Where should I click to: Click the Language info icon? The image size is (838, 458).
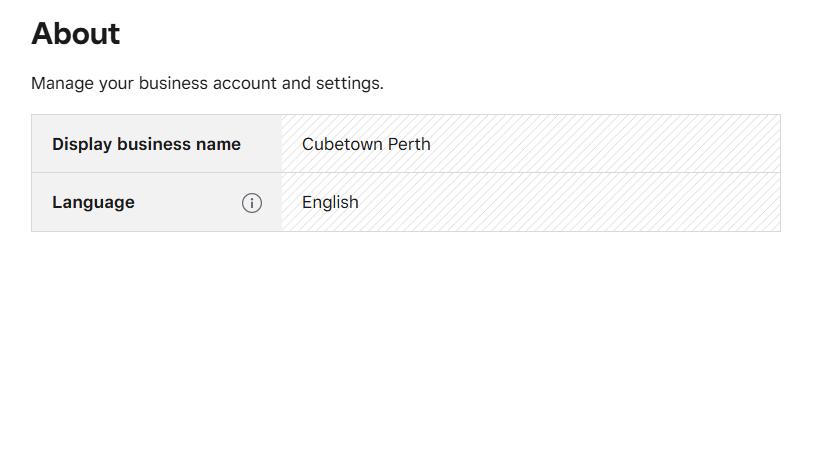coord(252,203)
